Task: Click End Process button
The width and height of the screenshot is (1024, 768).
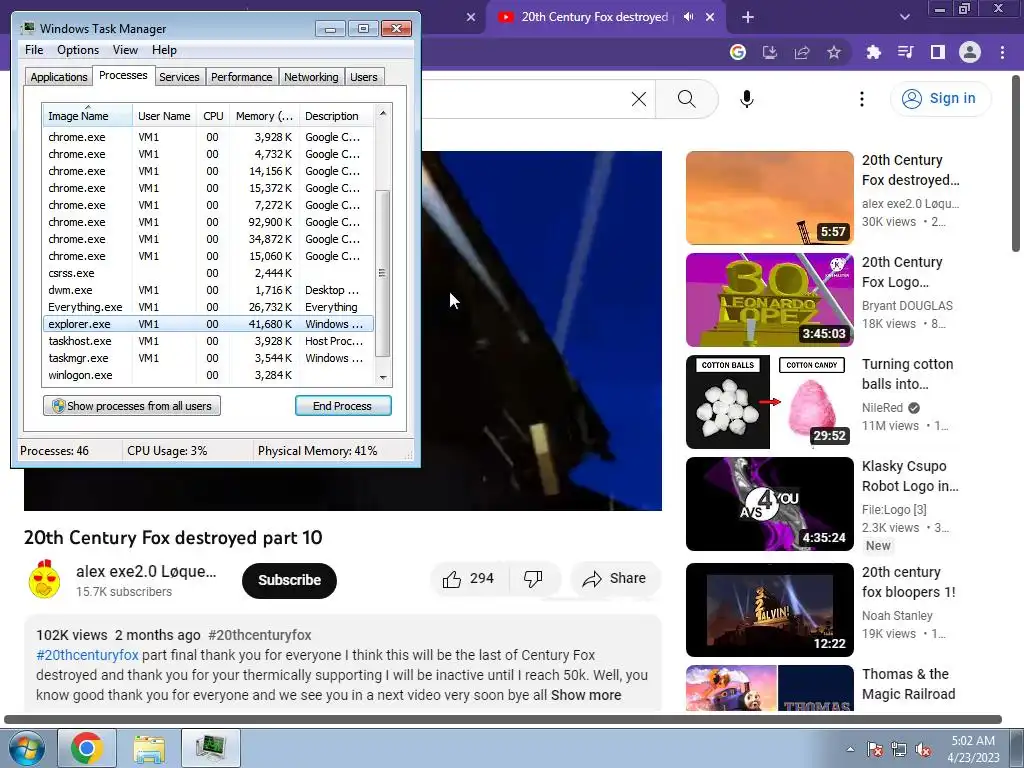Action: (343, 406)
